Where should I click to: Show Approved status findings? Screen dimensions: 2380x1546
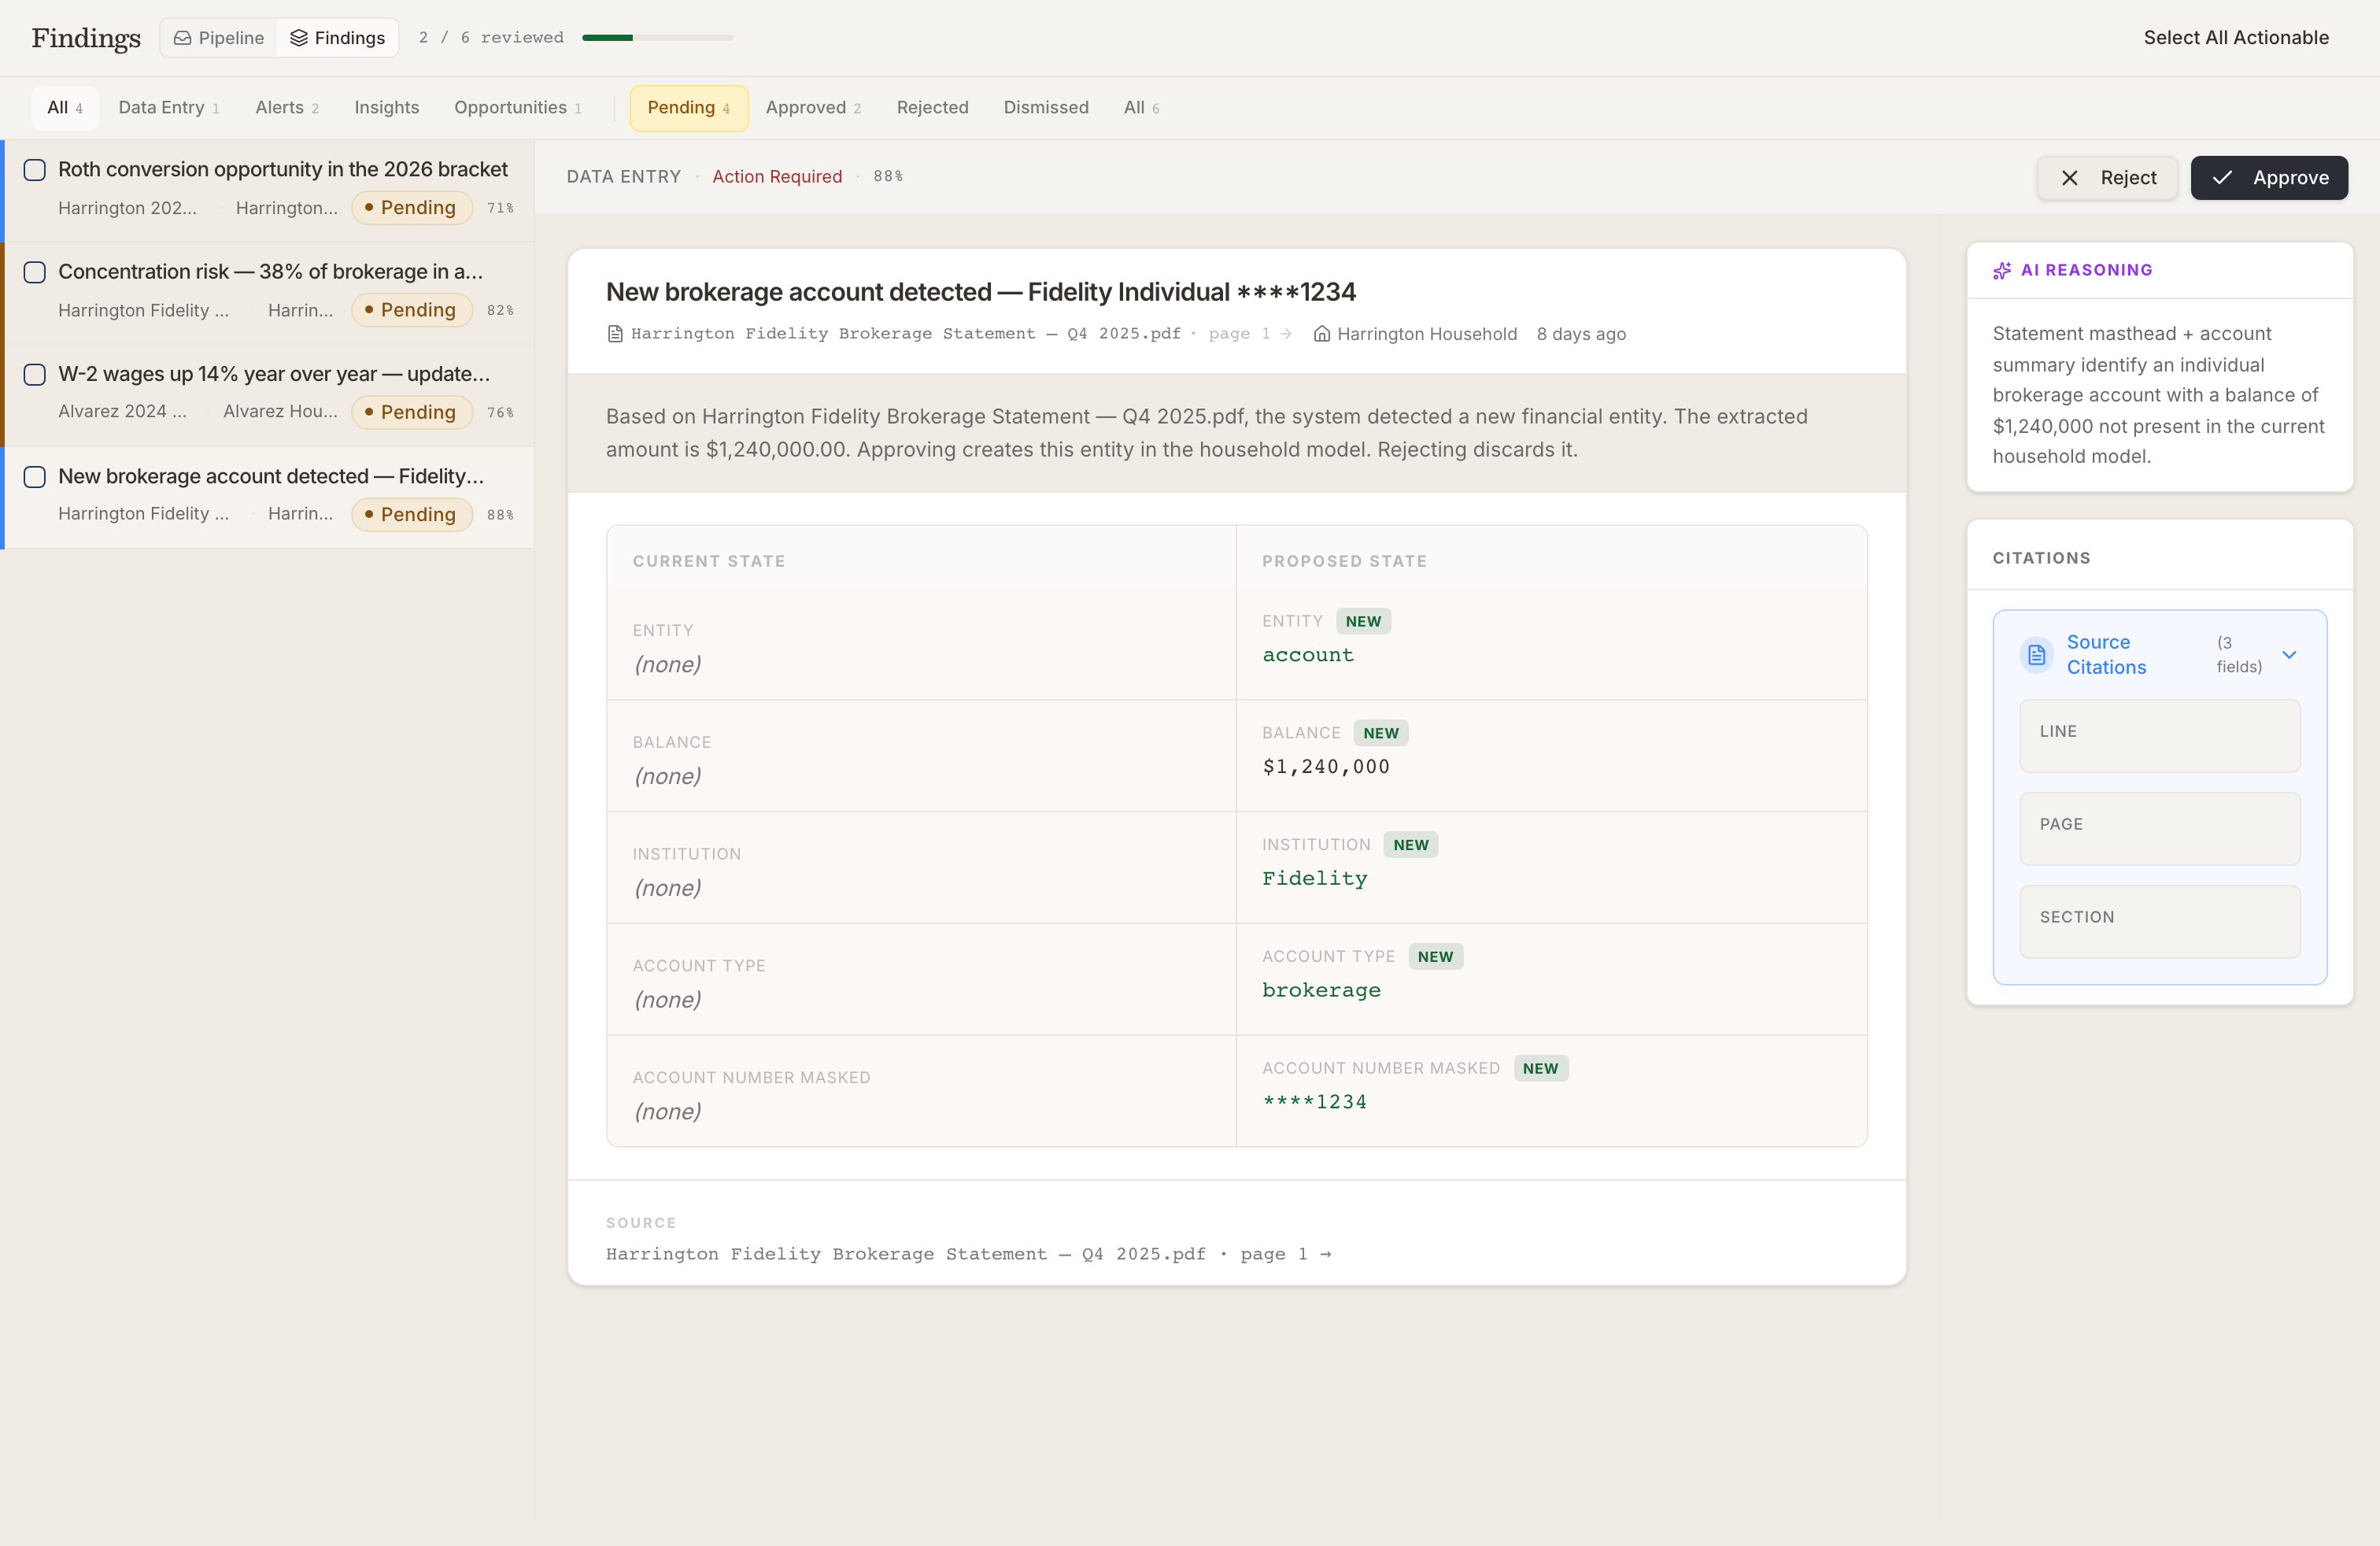813,108
